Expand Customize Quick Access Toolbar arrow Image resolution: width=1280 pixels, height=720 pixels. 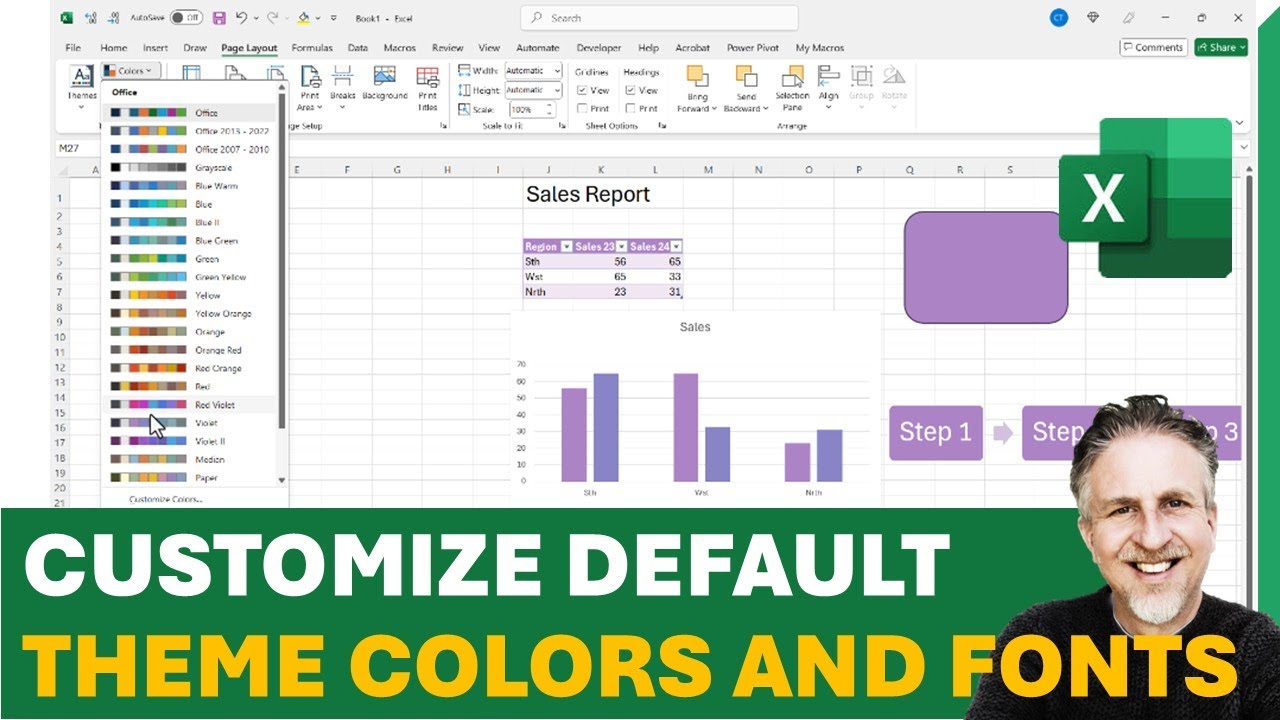[x=334, y=18]
